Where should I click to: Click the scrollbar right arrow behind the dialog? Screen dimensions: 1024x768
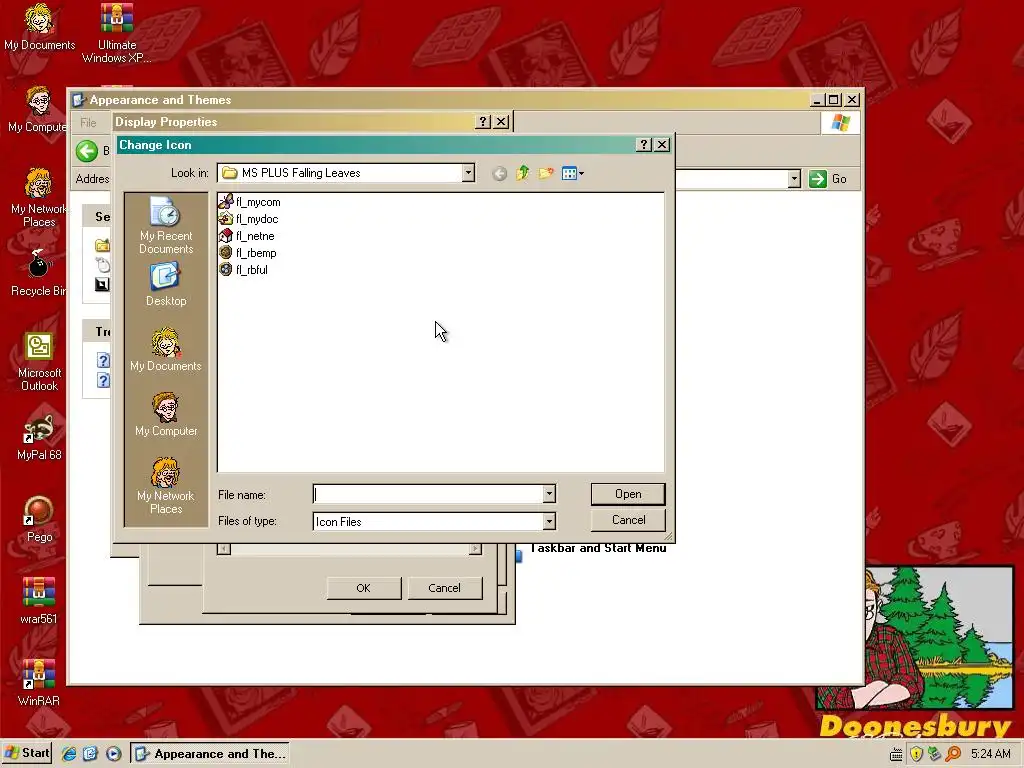475,549
